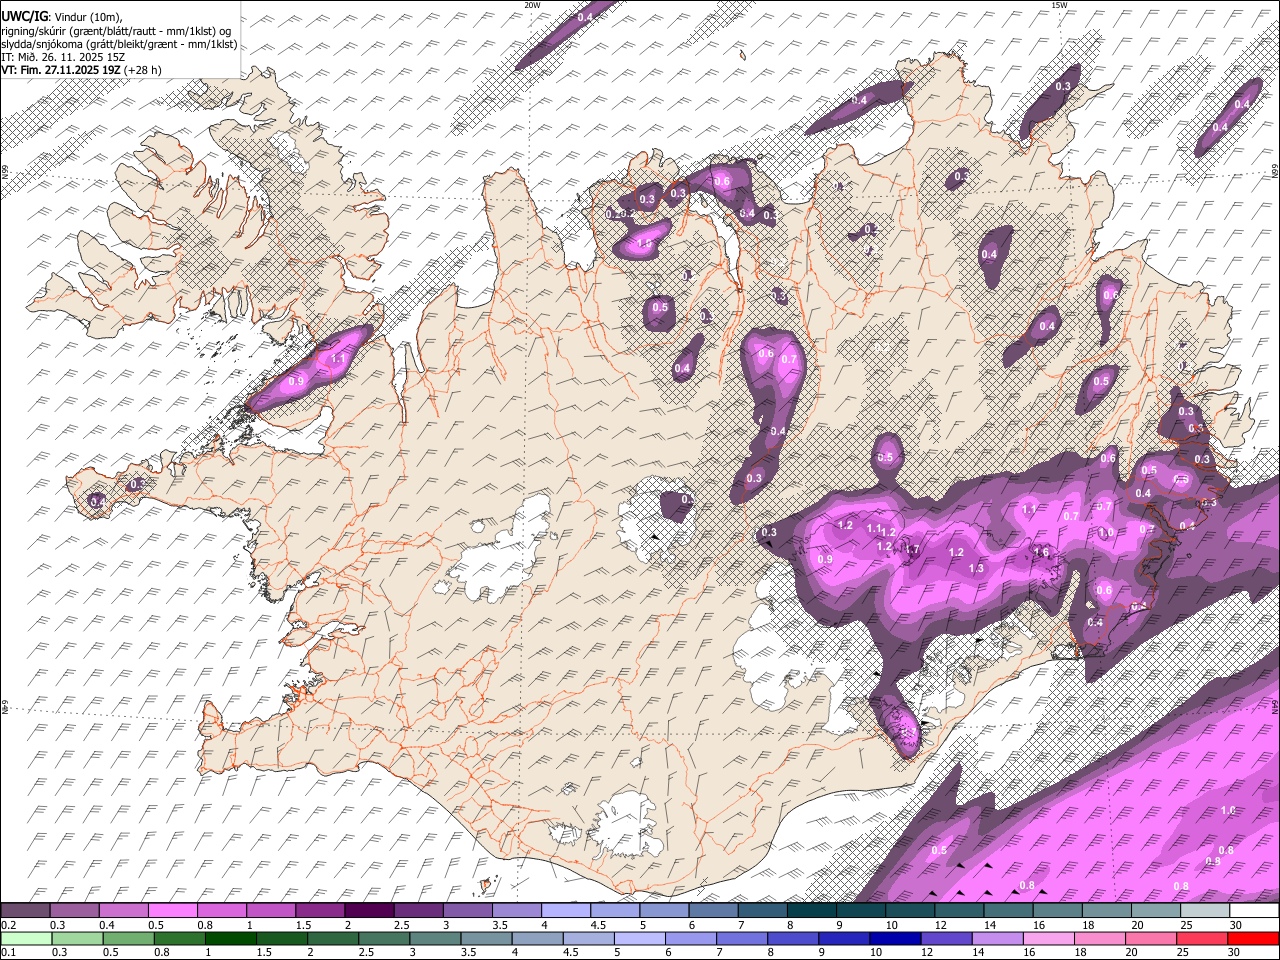1280x960 pixels.
Task: Pick the gray-teal lower-row swatch labeled 3
Action: pos(435,938)
